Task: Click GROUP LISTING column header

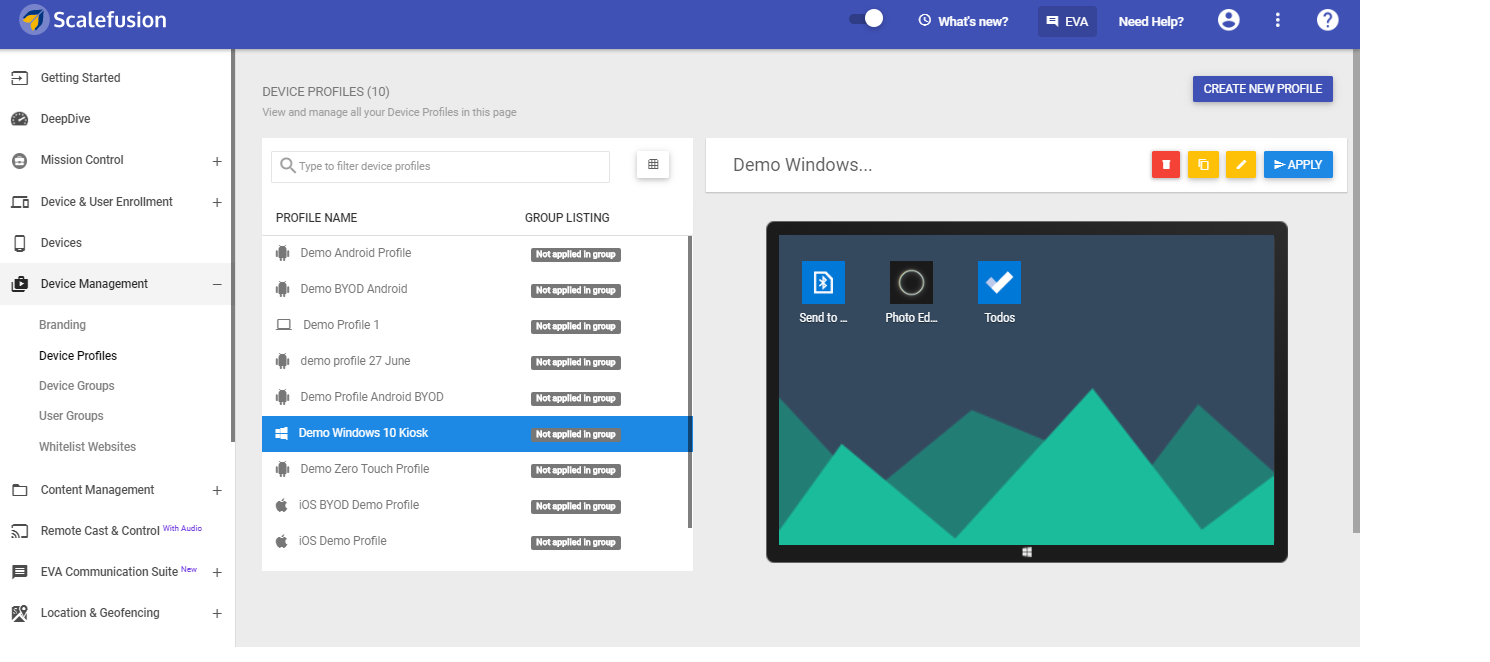Action: point(567,218)
